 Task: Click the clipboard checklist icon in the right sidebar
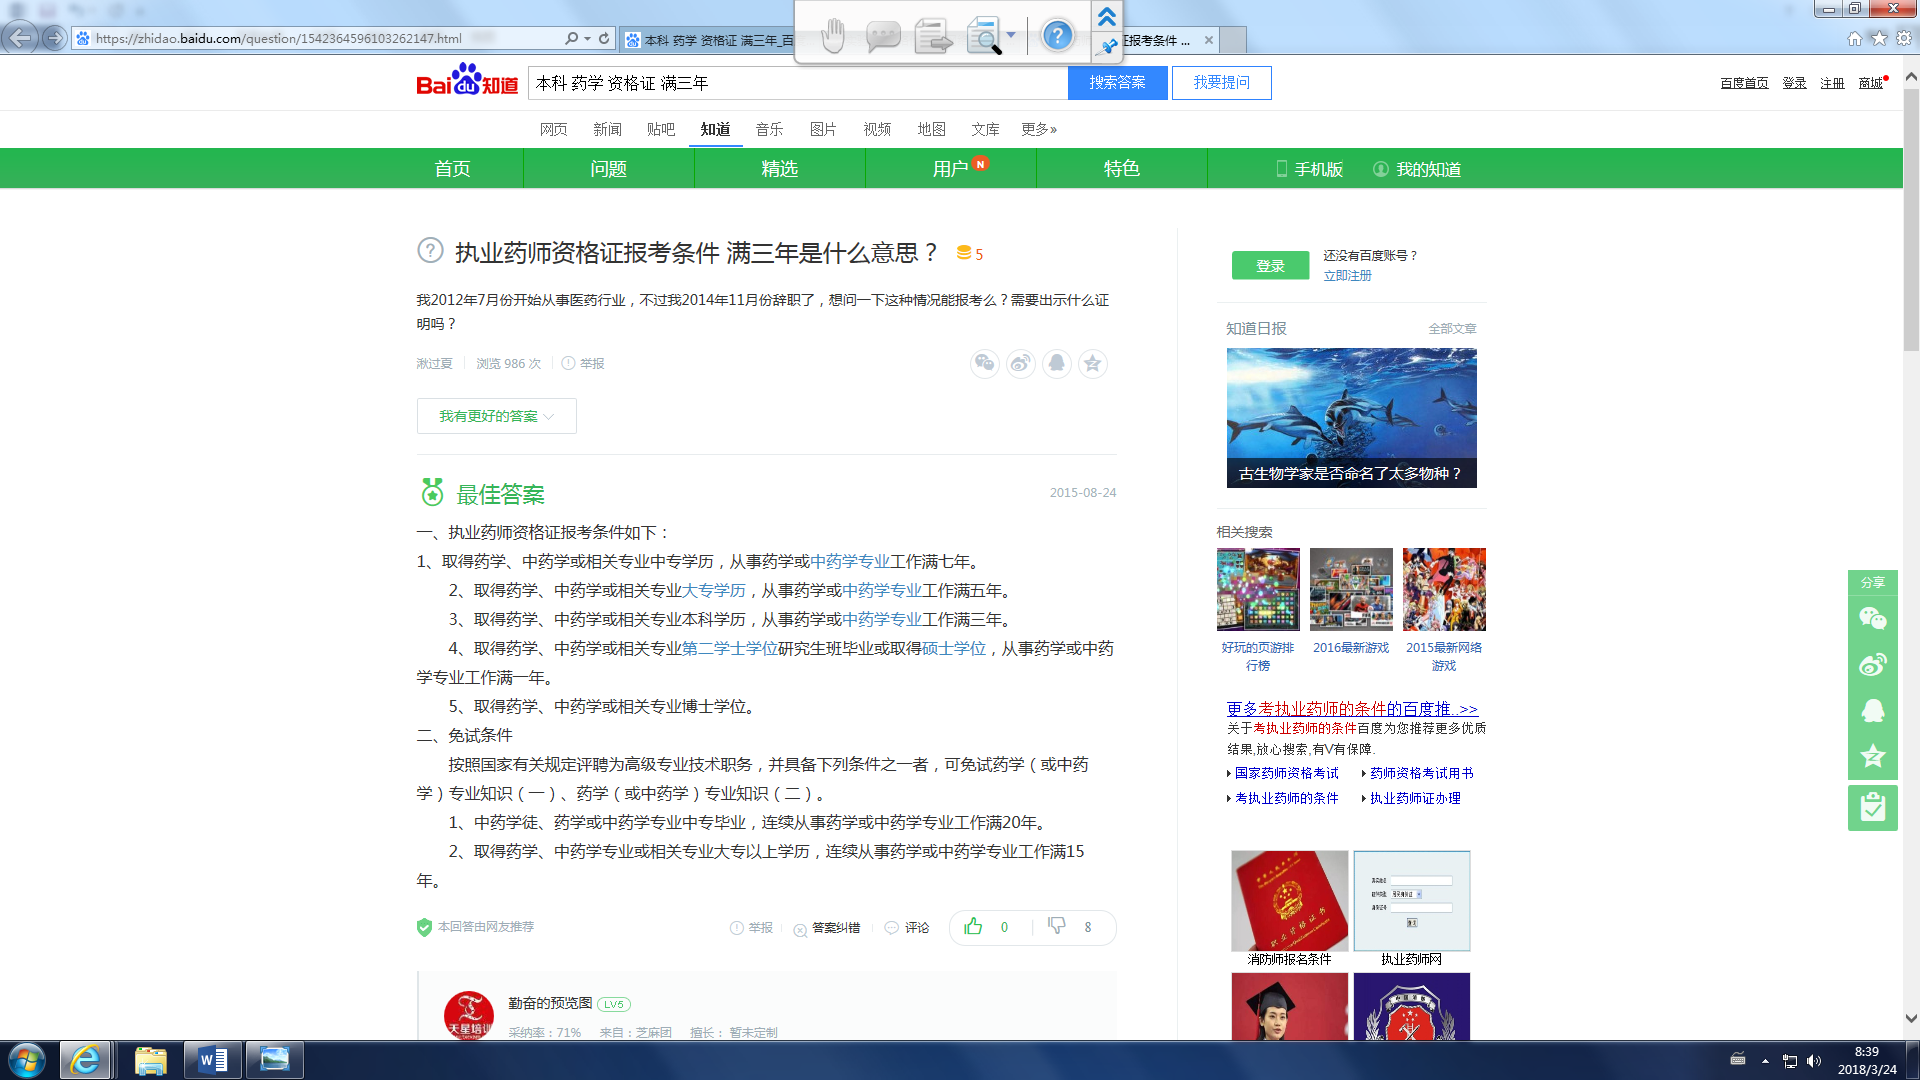coord(1872,808)
